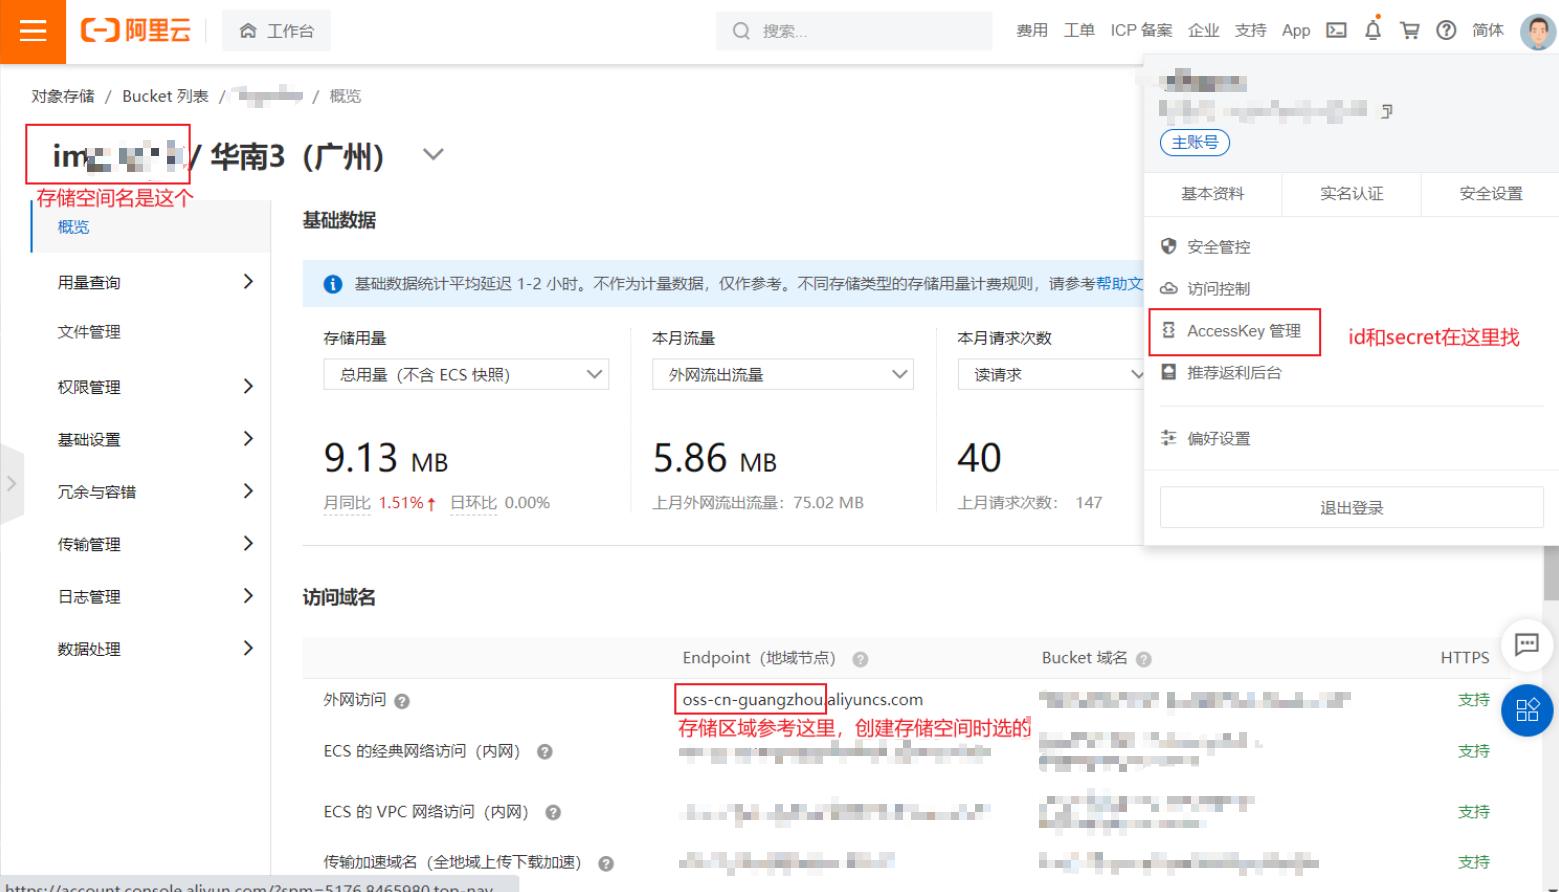
Task: Click the 主账号 badge
Action: 1195,143
